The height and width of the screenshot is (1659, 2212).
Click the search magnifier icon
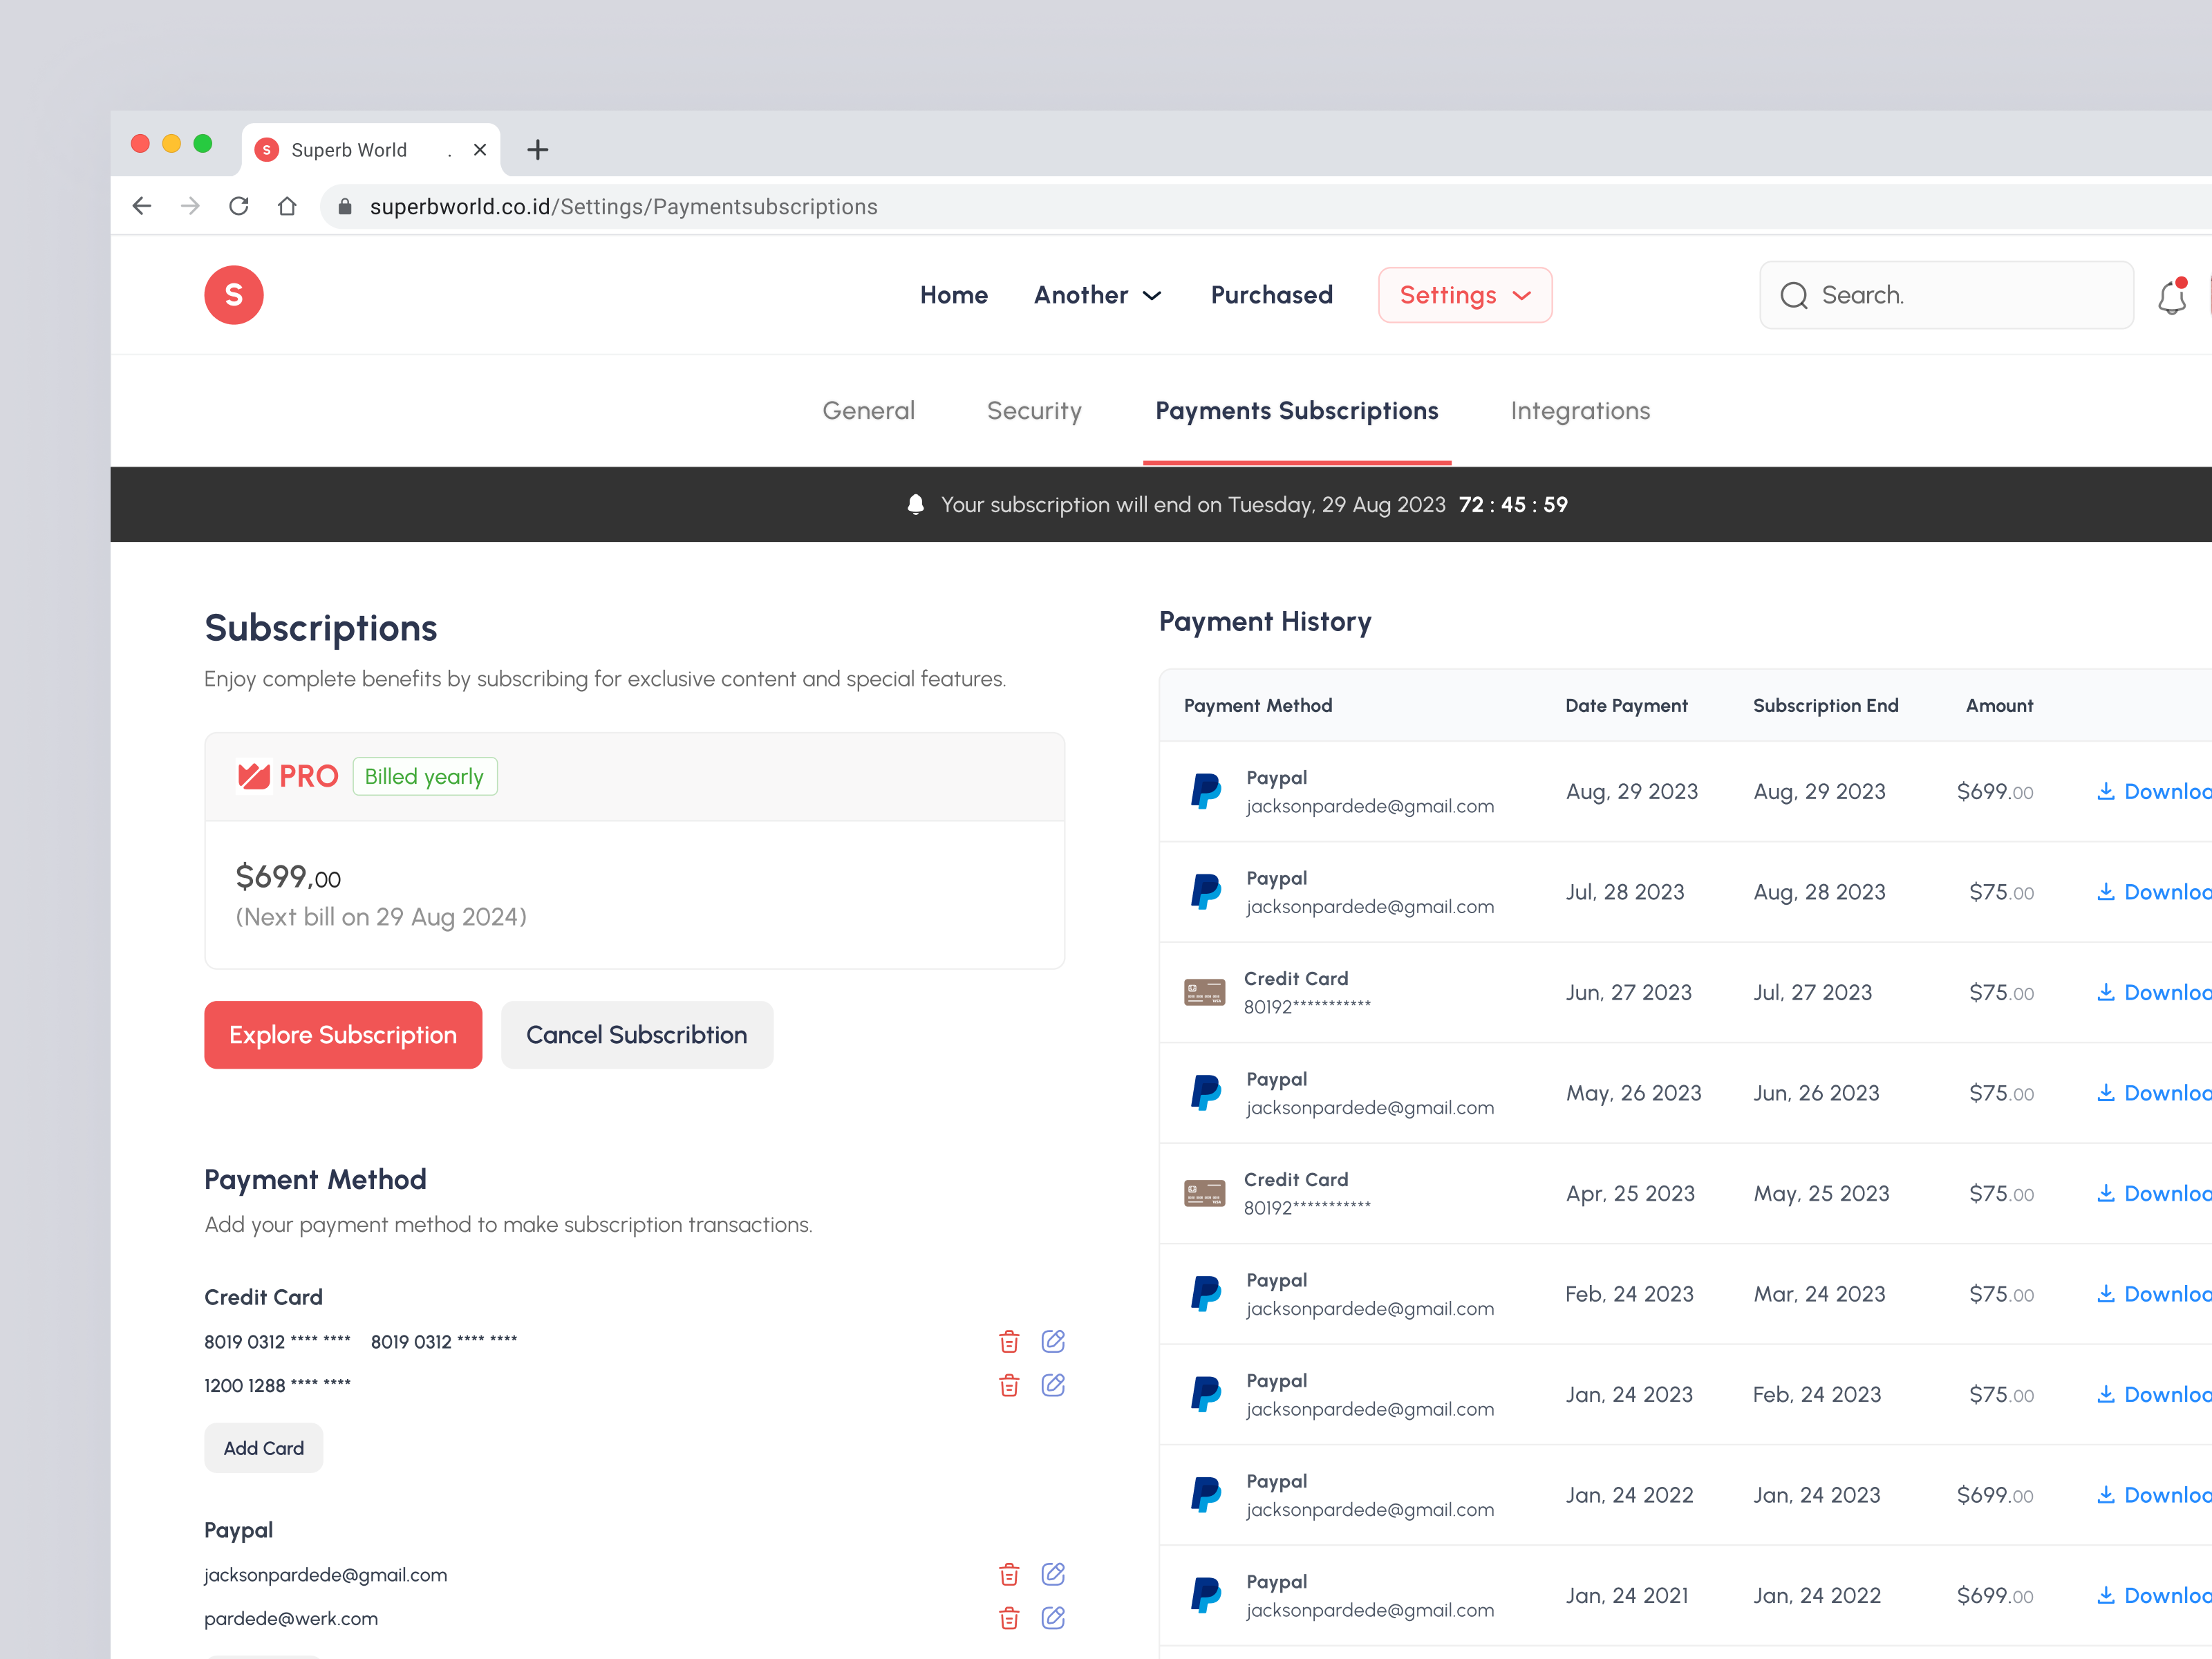pyautogui.click(x=1795, y=295)
